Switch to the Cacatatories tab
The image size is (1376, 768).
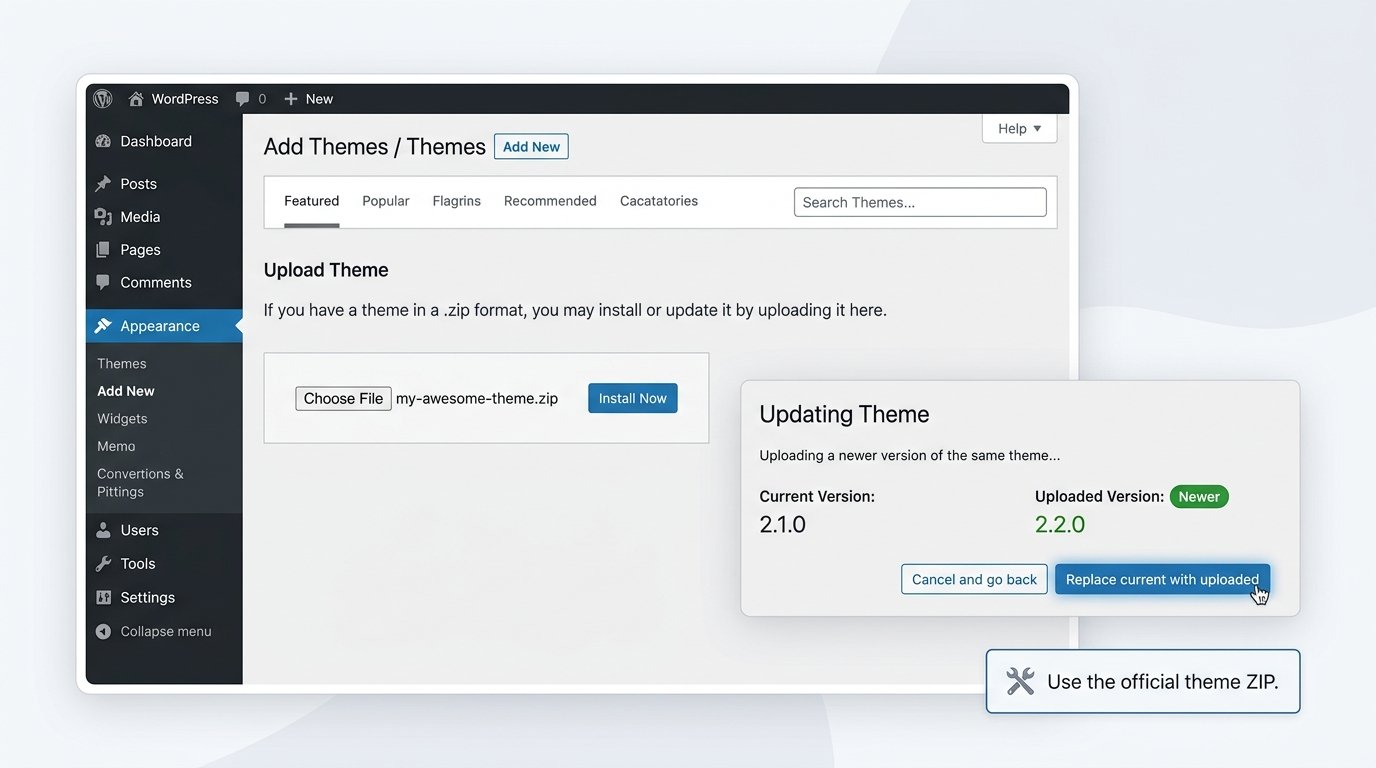(659, 201)
